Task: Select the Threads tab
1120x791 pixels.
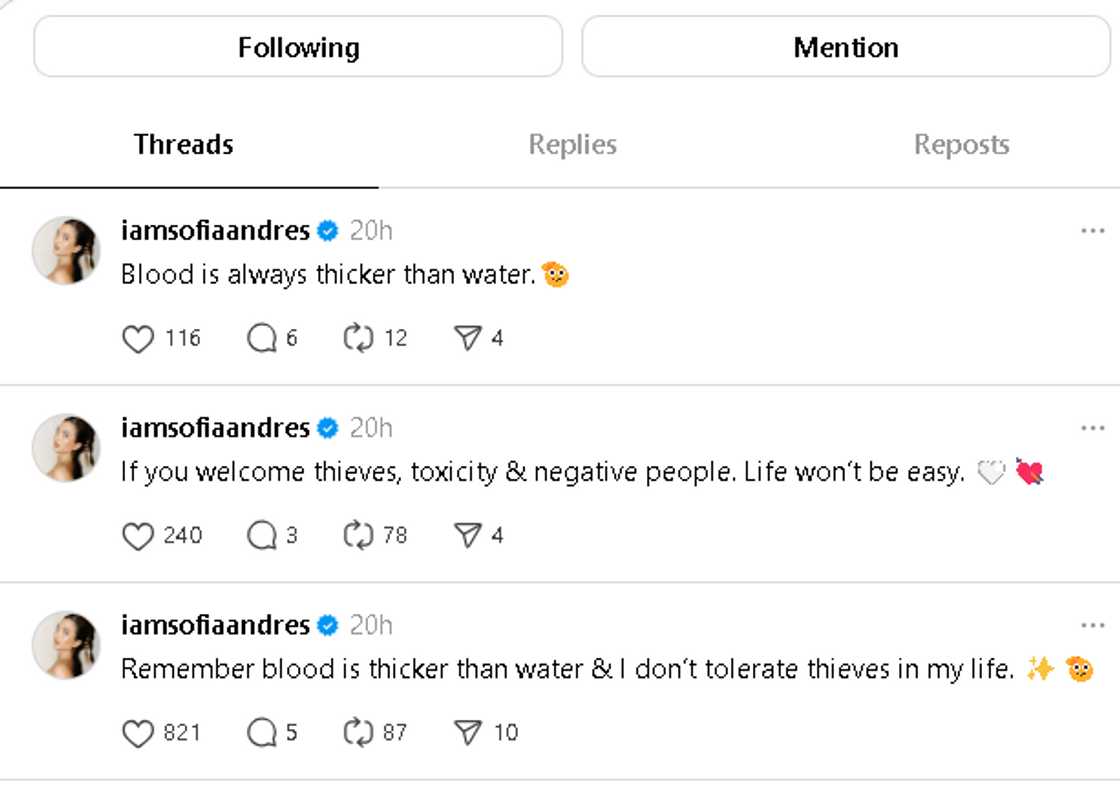Action: coord(183,145)
